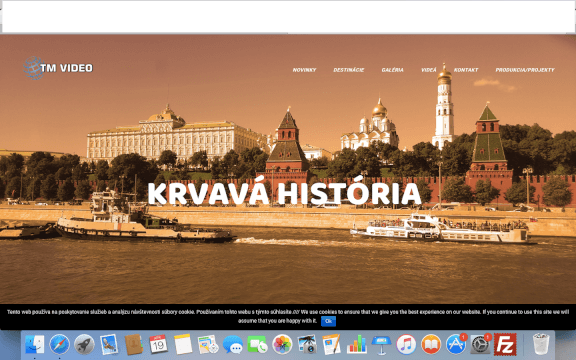Open the Trash in the Dock
576x360 pixels.
541,345
